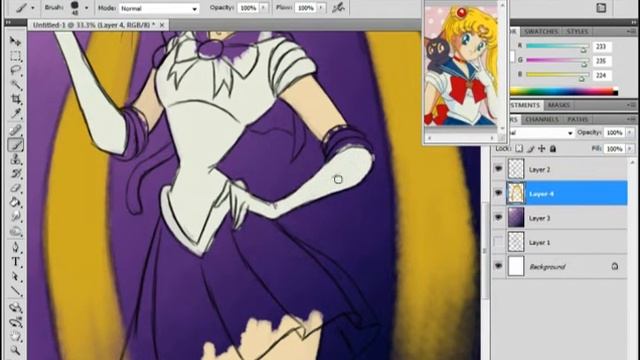Switch to the Paths tab
The width and height of the screenshot is (640, 360).
[578, 120]
